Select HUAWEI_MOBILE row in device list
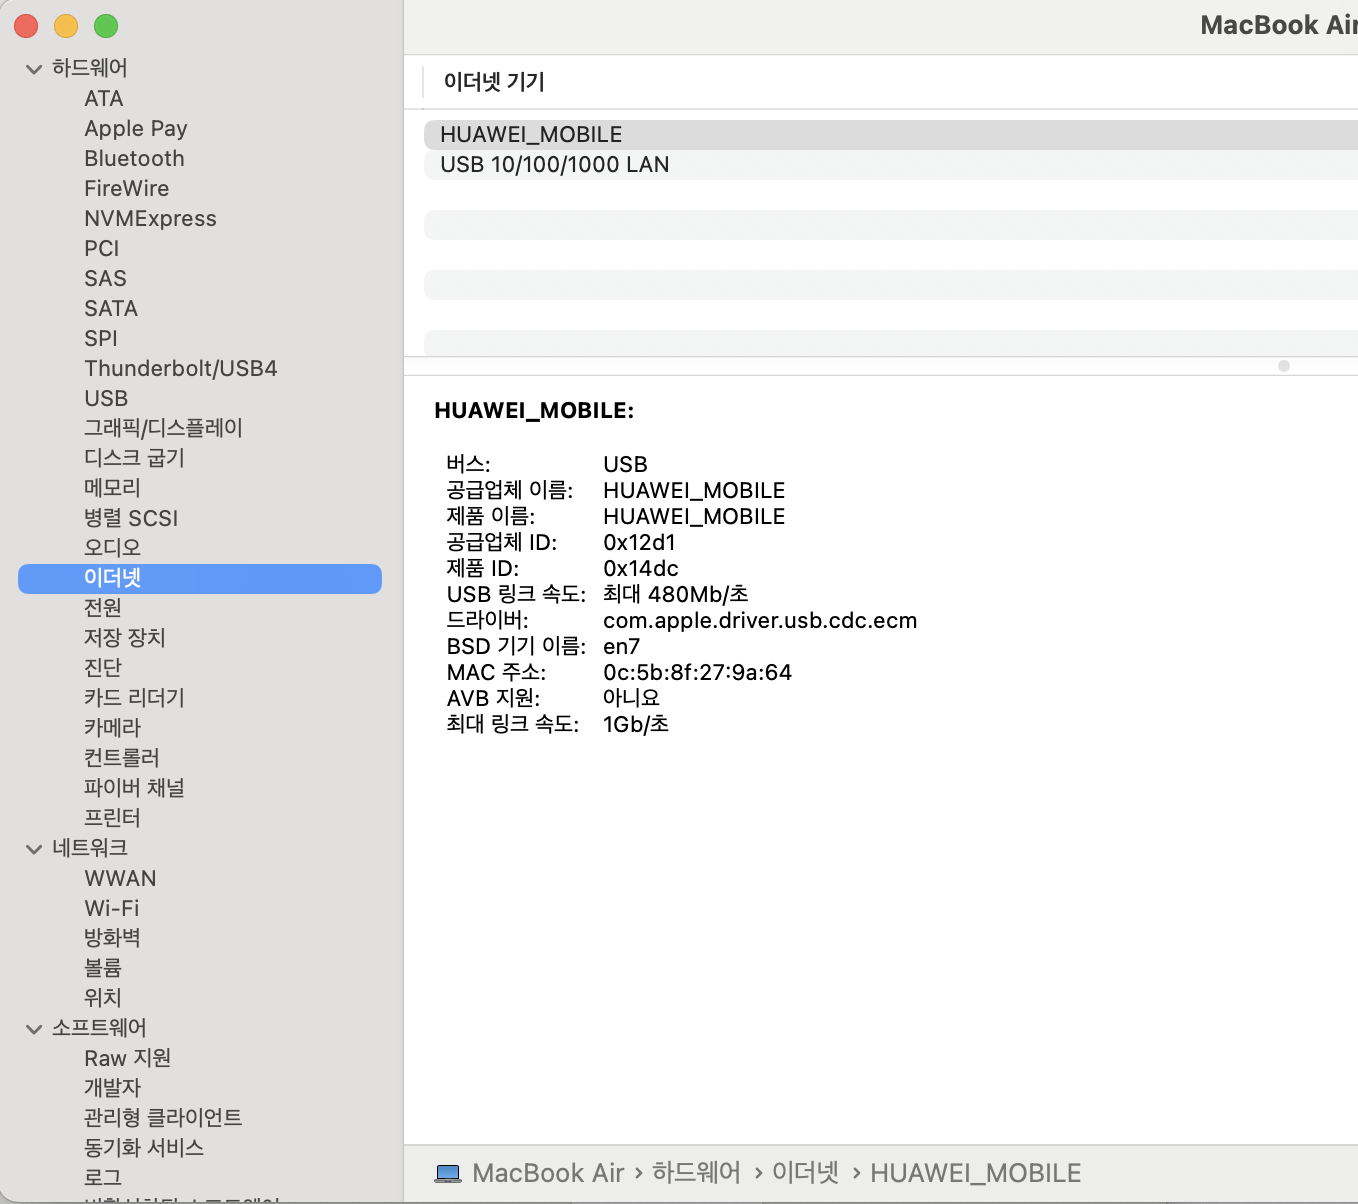 click(x=890, y=135)
